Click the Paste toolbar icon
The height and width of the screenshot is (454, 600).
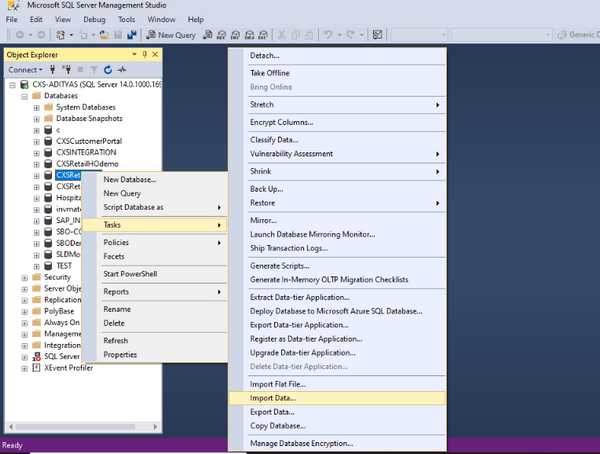(x=309, y=35)
